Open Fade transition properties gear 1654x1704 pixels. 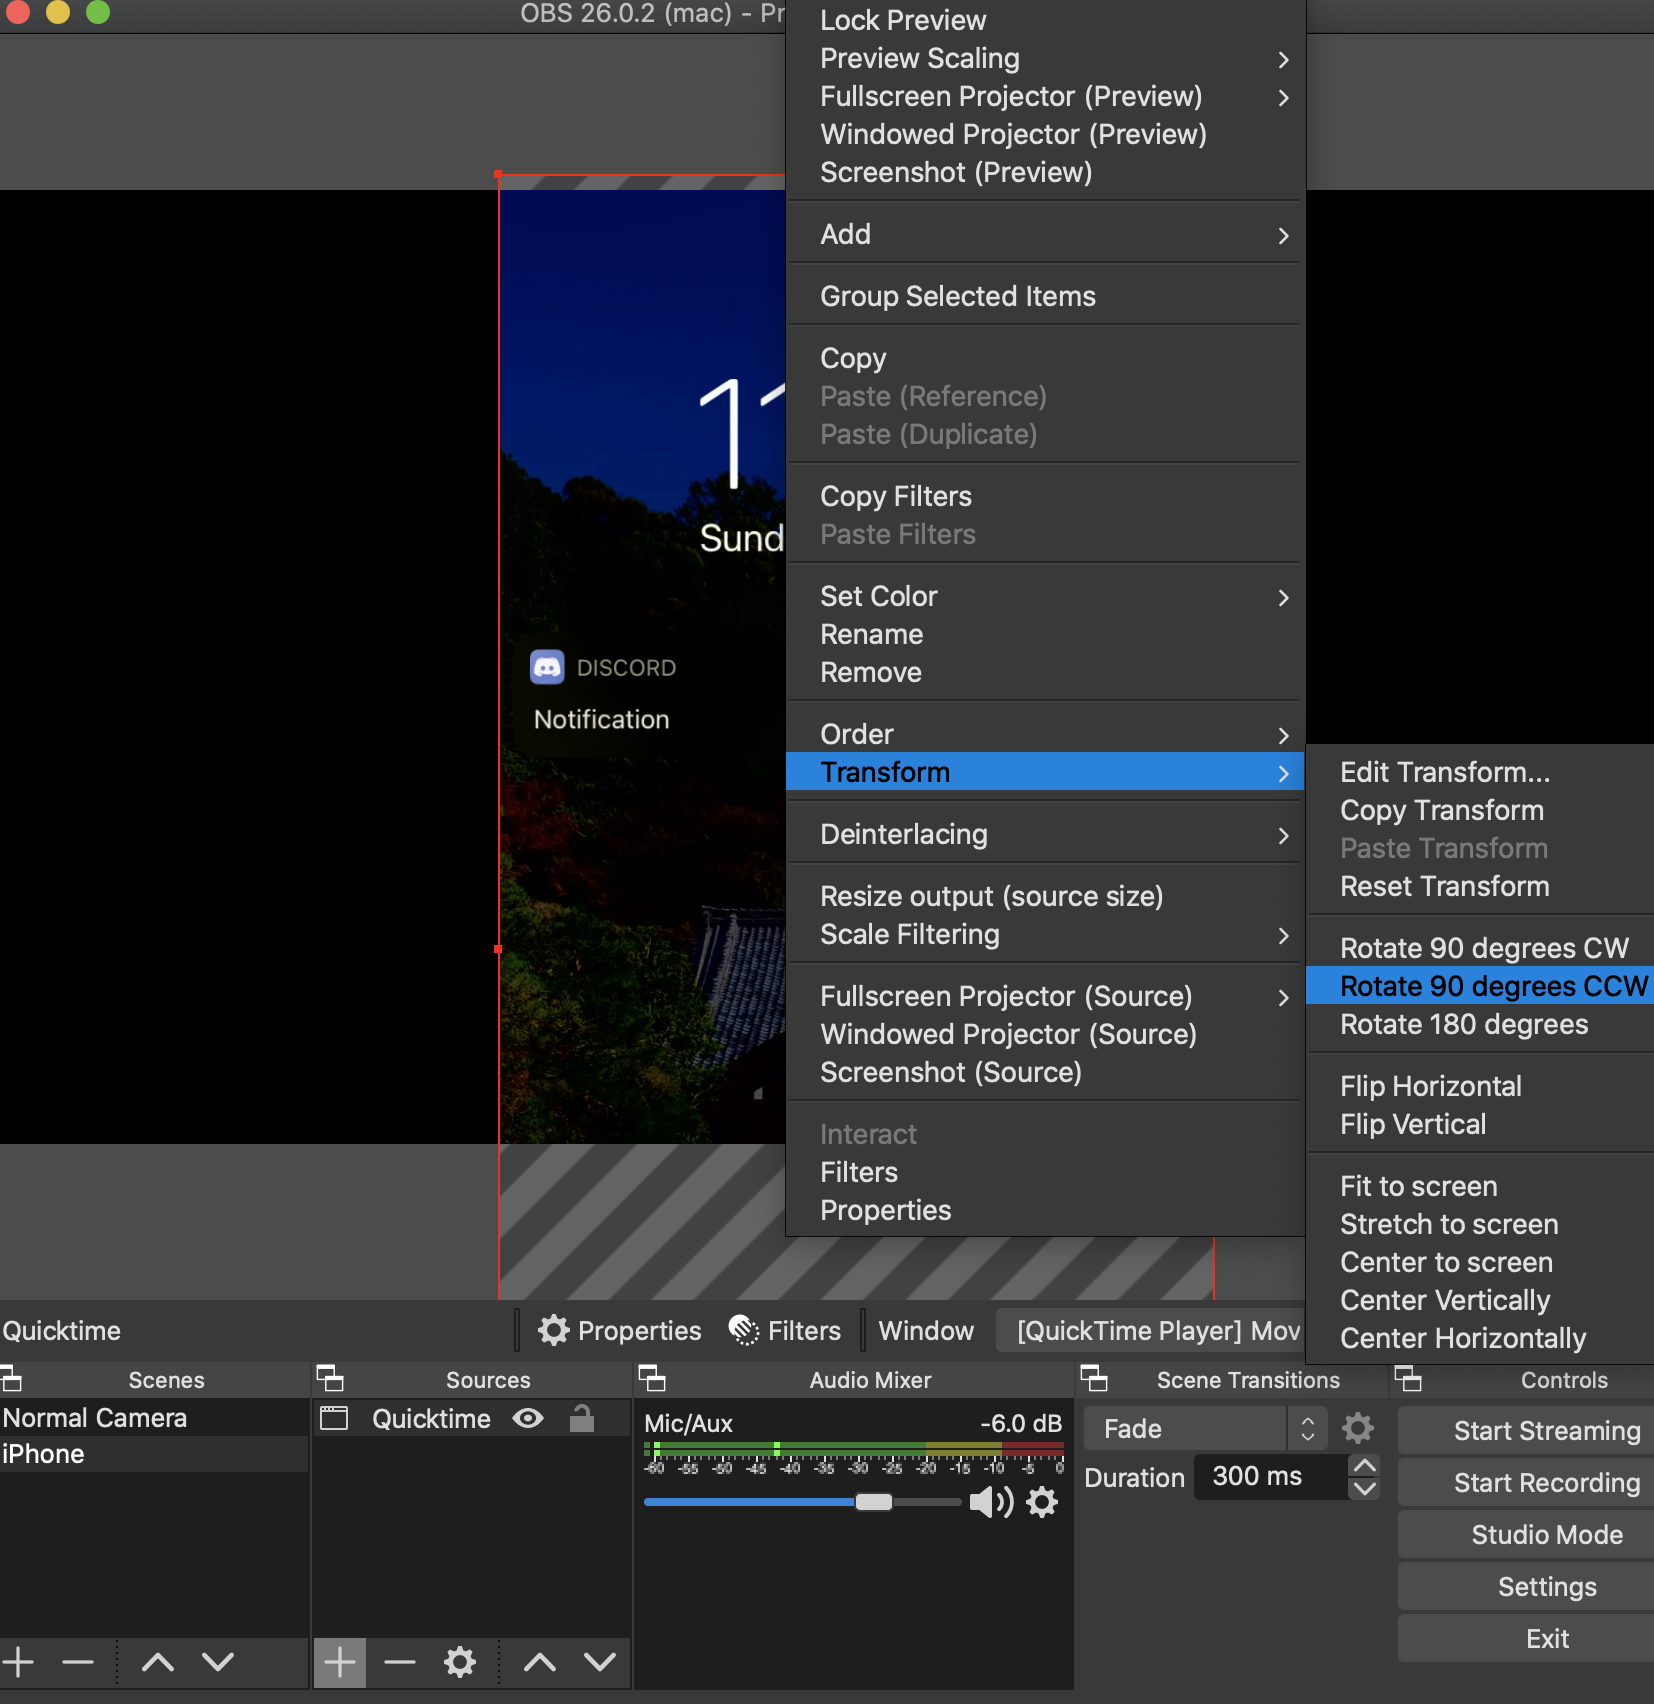pos(1357,1428)
